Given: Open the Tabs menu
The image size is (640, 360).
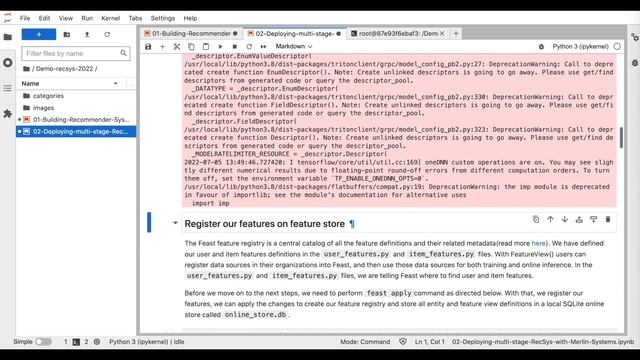Looking at the screenshot, I should (x=135, y=18).
